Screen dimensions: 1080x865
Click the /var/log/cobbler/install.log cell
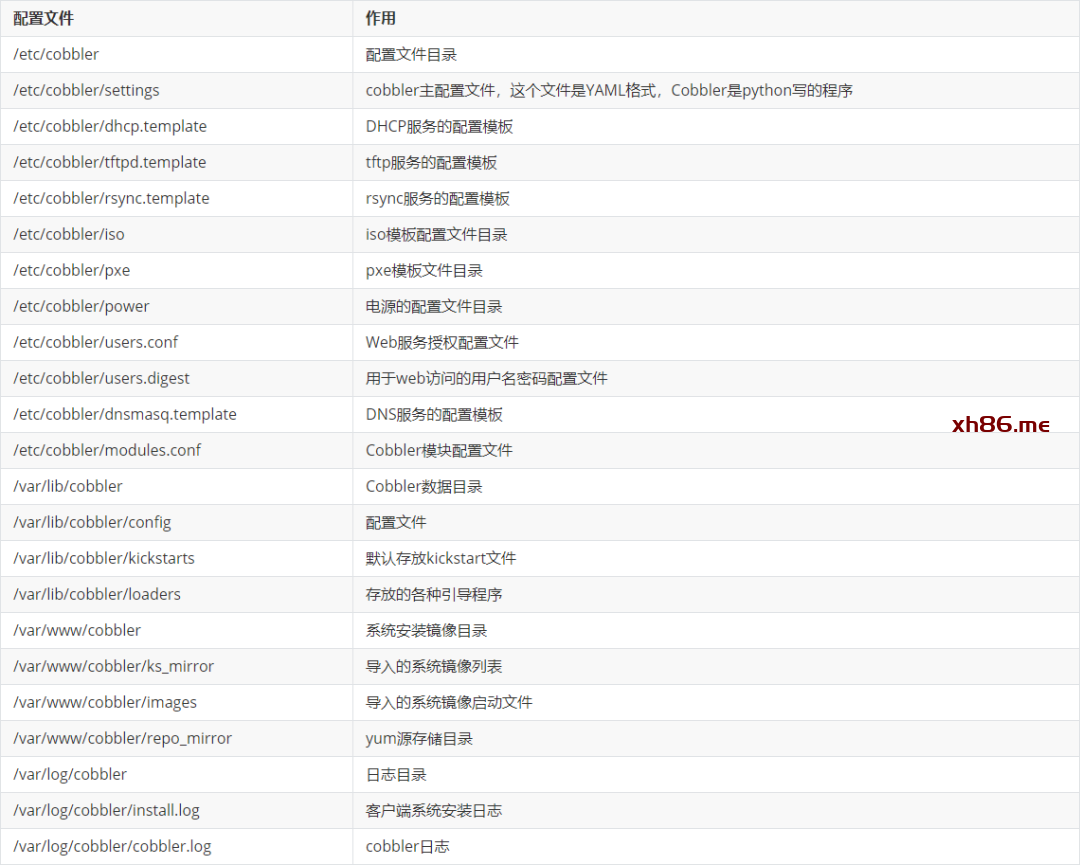(x=106, y=811)
